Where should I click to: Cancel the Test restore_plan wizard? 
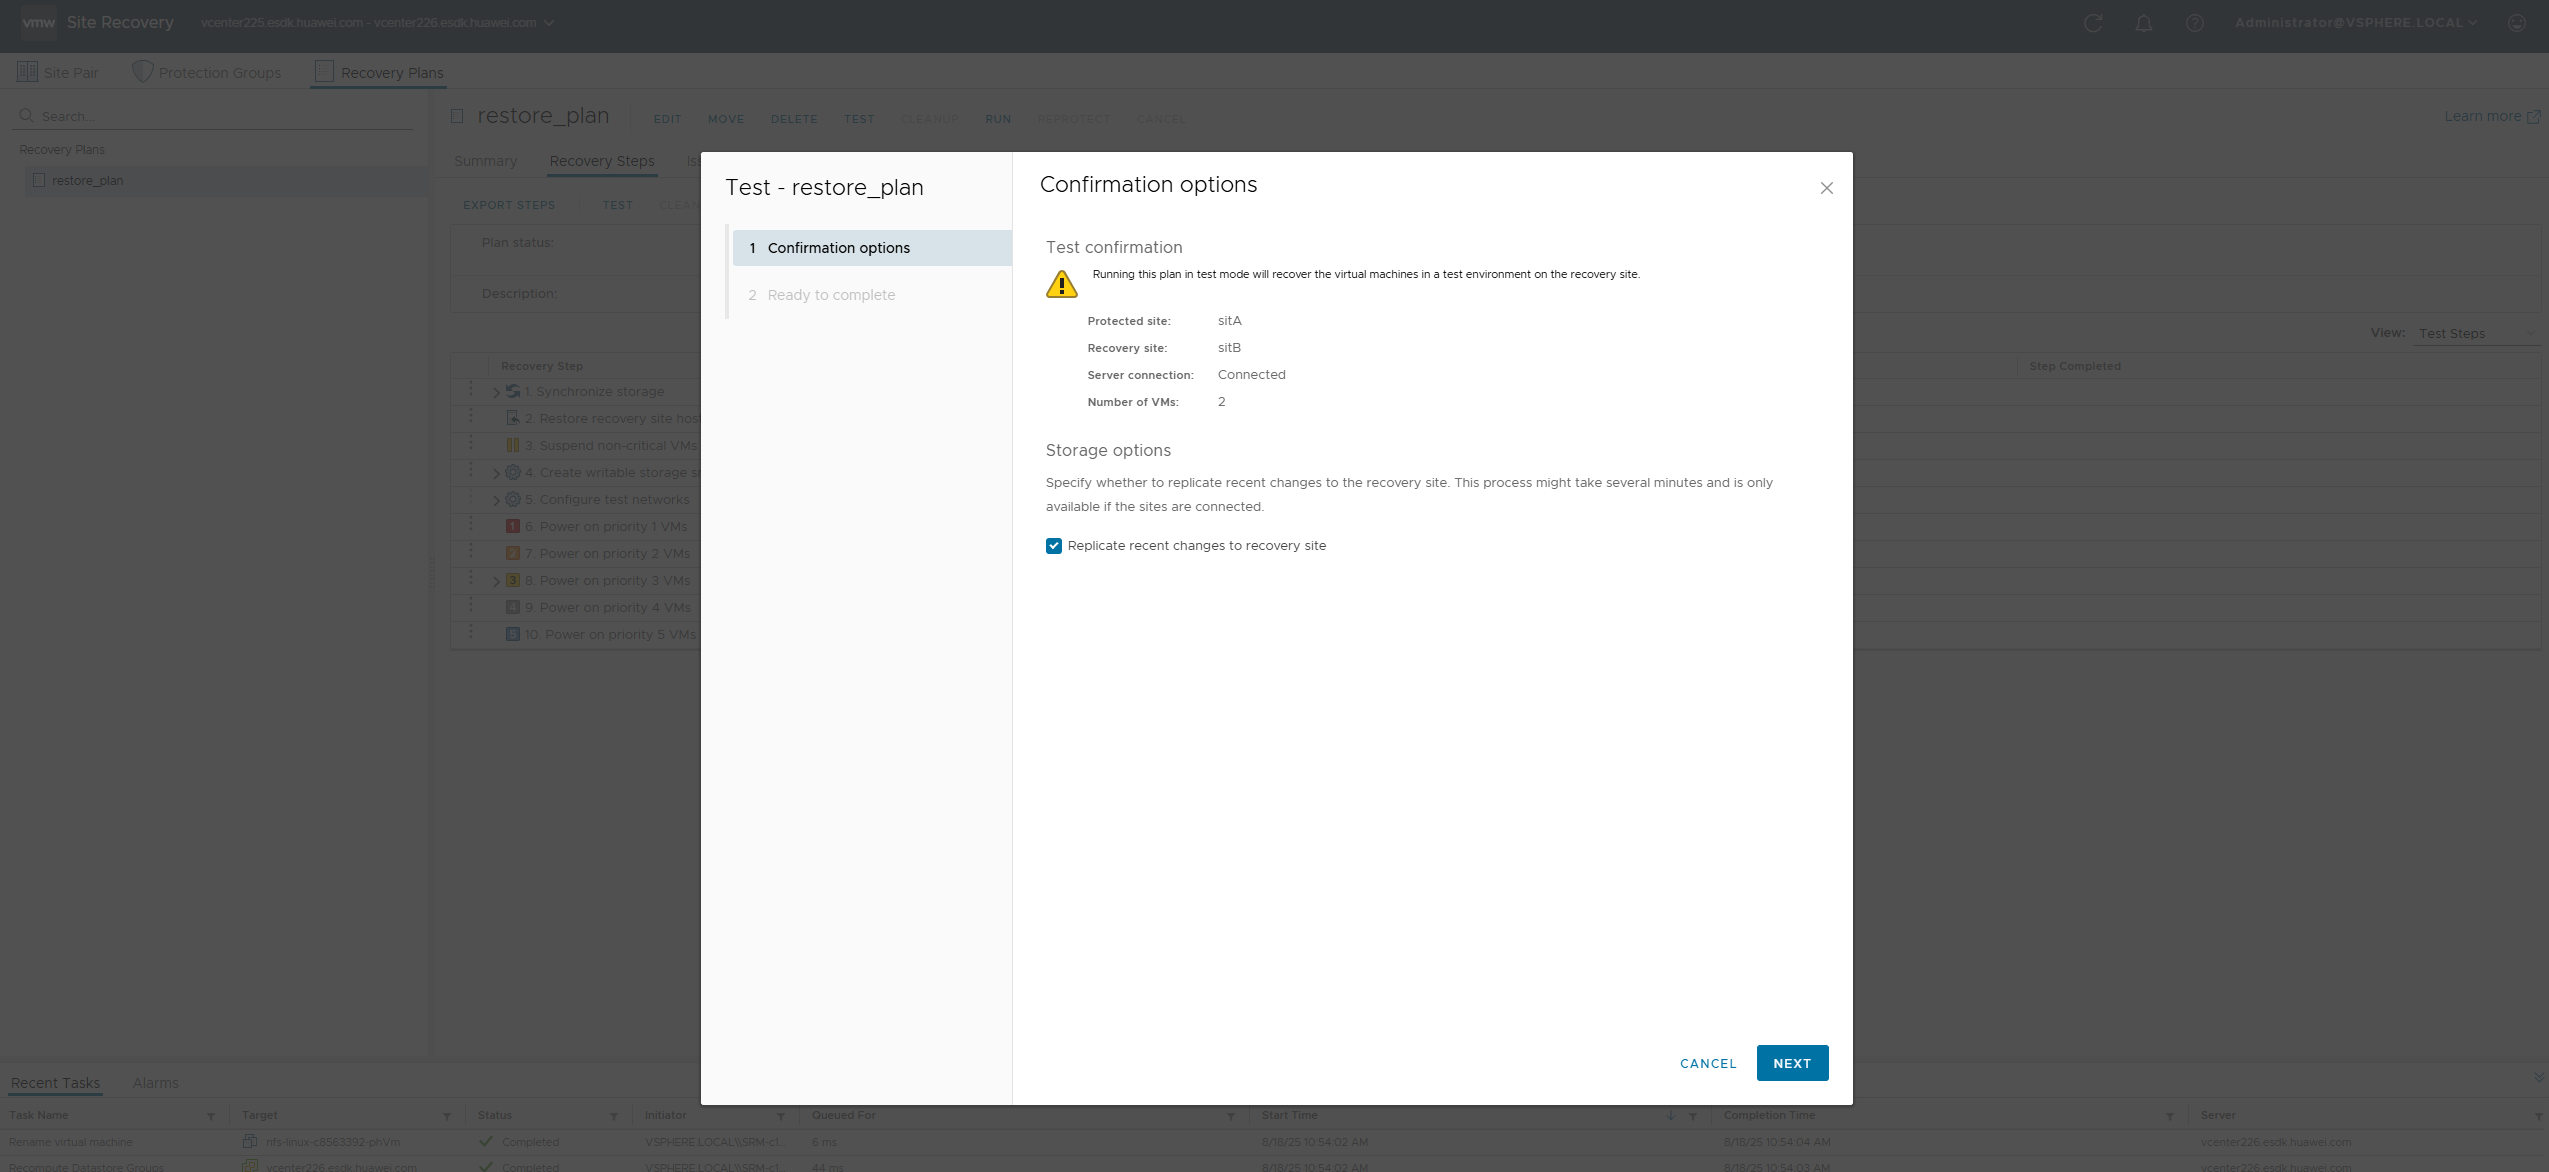click(x=1708, y=1063)
